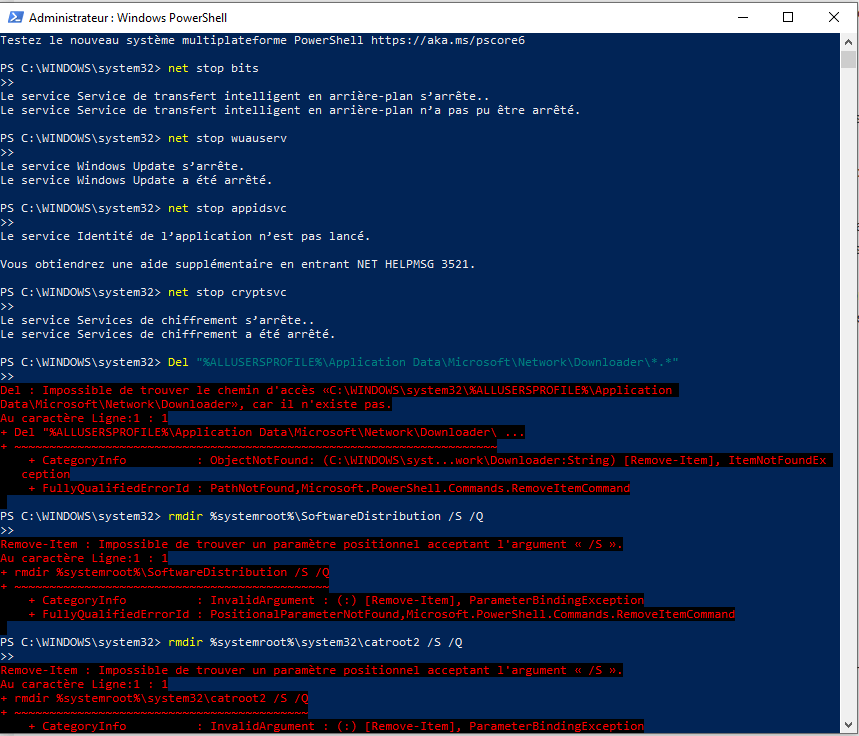Viewport: 859px width, 736px height.
Task: Click line 'n'a pas pu être arrêté'
Action: coord(290,110)
